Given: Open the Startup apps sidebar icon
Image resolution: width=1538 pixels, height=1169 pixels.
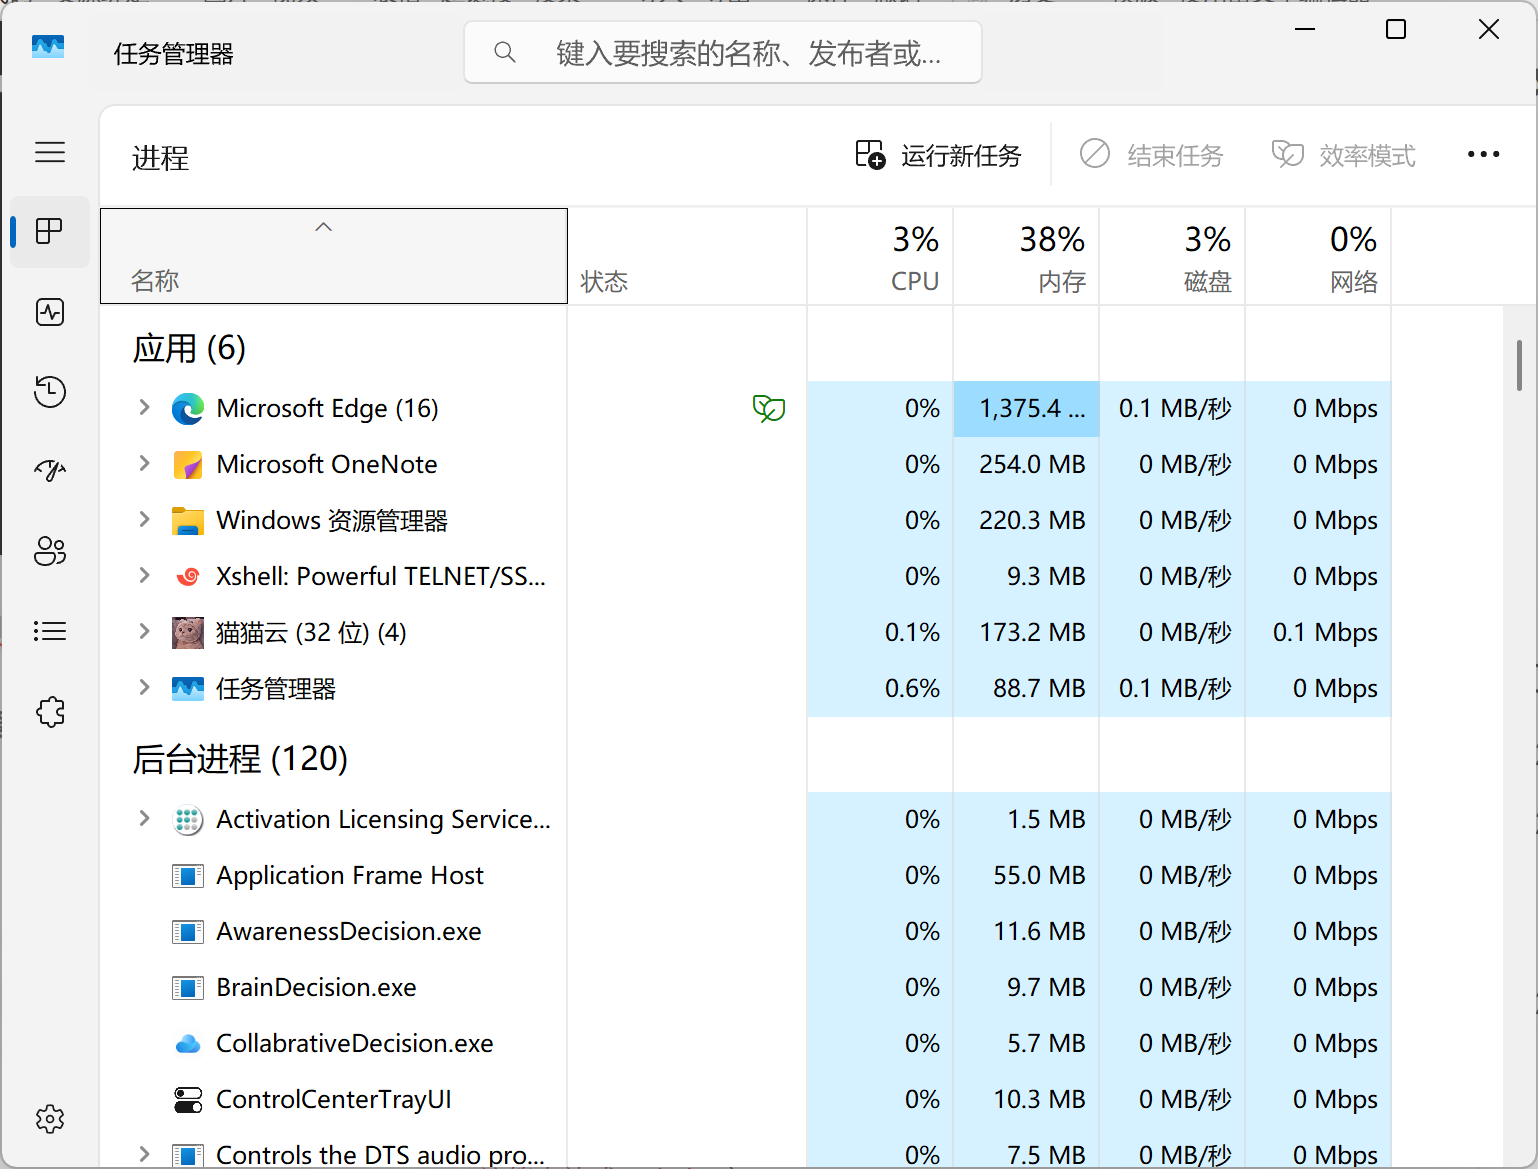Looking at the screenshot, I should [x=50, y=471].
